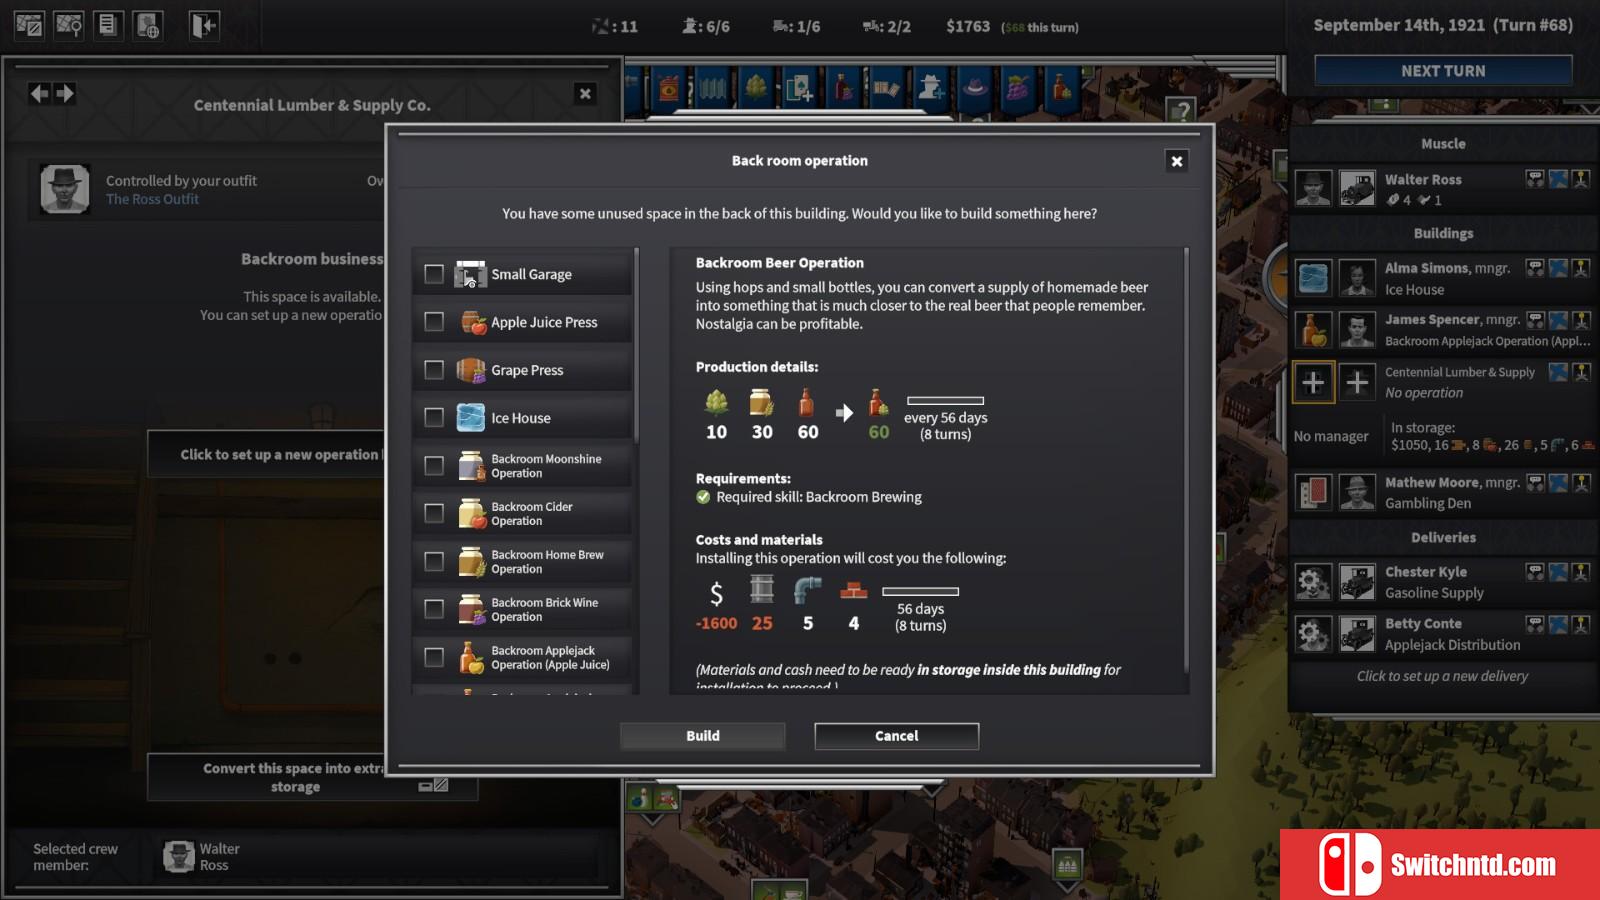
Task: Check the Ice House checkbox
Action: click(434, 418)
